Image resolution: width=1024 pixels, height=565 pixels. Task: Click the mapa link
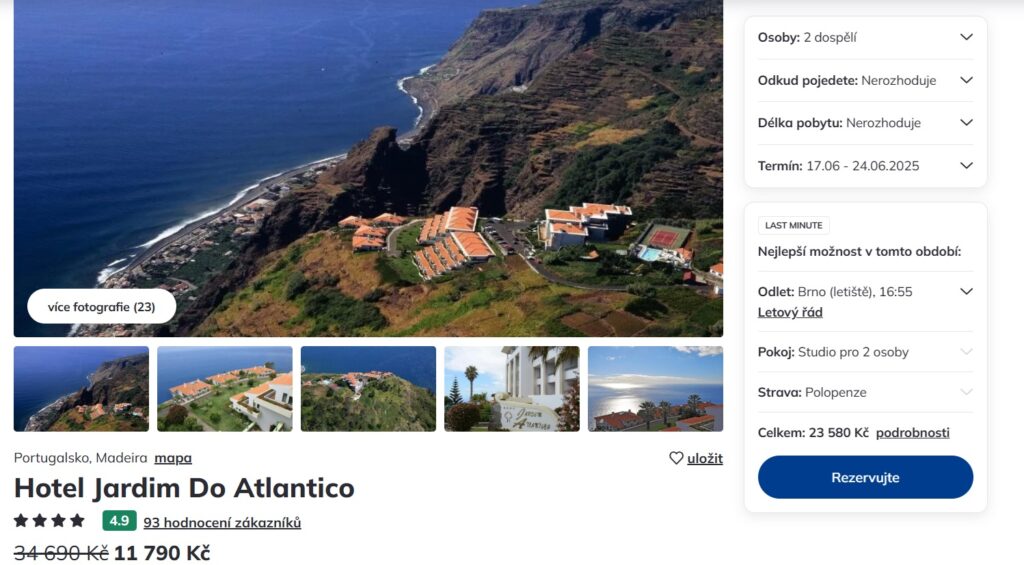tap(173, 458)
